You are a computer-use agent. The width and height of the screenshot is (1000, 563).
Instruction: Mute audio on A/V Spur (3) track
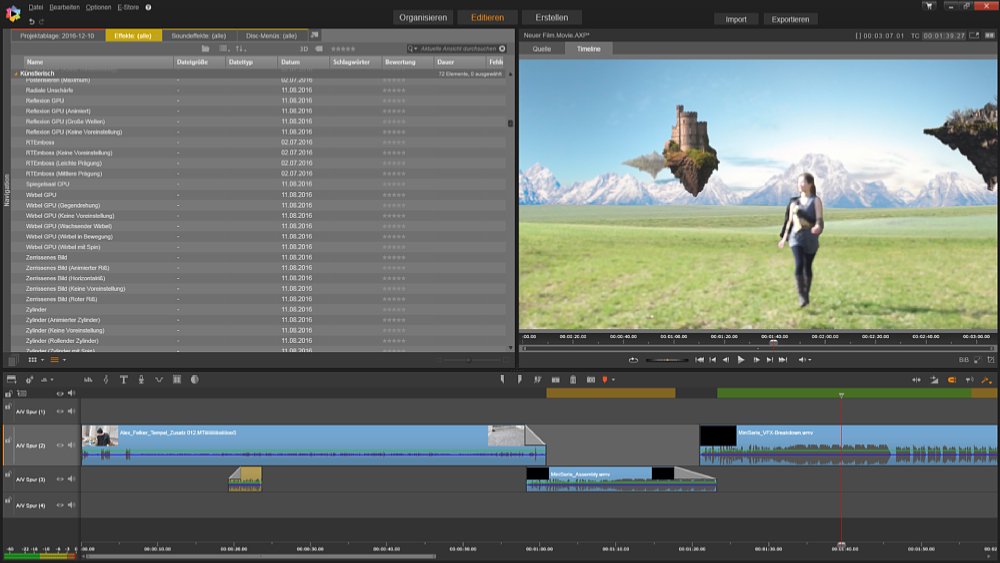tap(71, 479)
